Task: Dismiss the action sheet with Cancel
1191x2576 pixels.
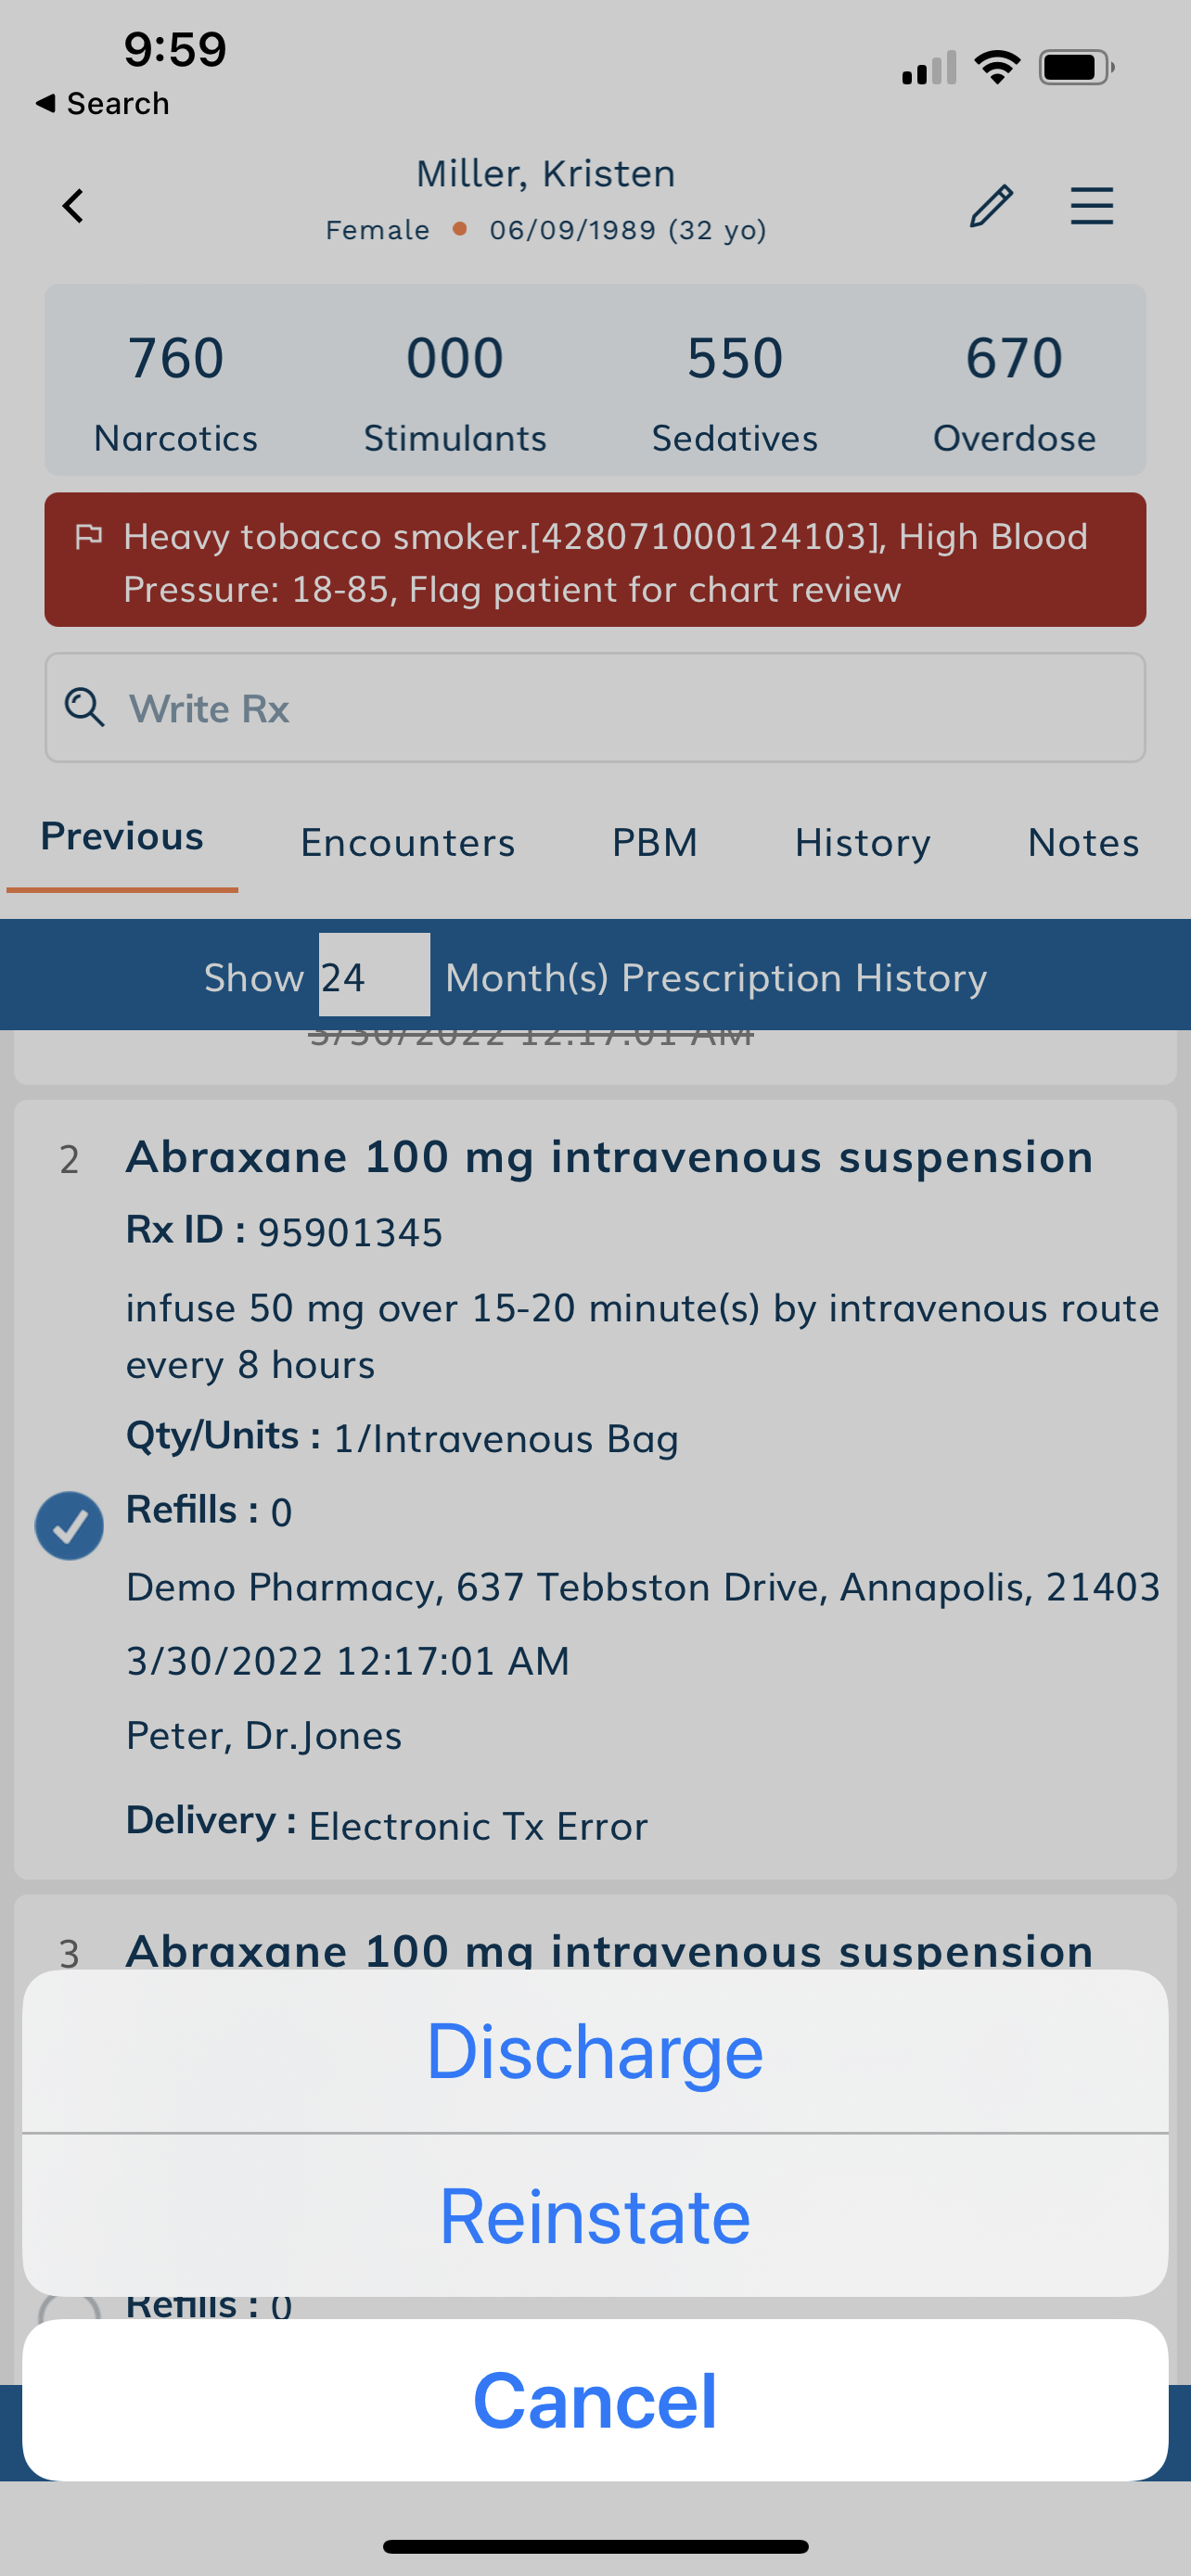Action: pos(595,2400)
